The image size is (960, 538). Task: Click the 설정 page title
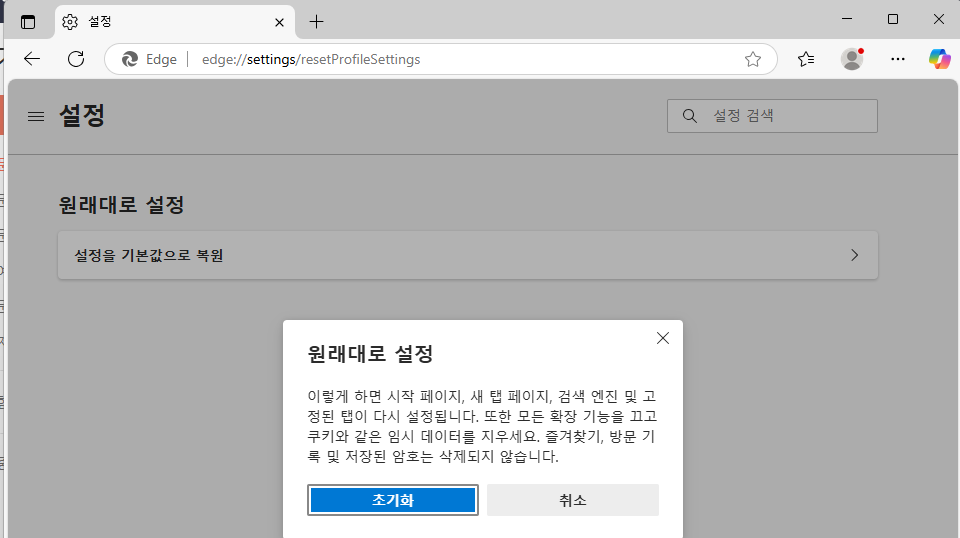coord(82,116)
